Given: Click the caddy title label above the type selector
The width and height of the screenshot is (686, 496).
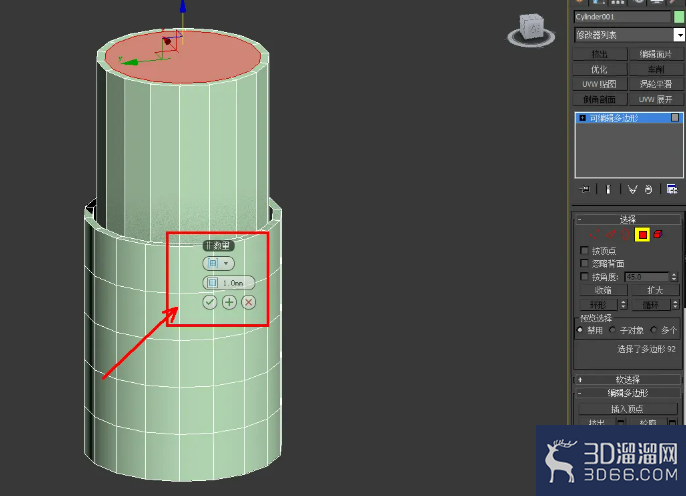Looking at the screenshot, I should pyautogui.click(x=219, y=245).
